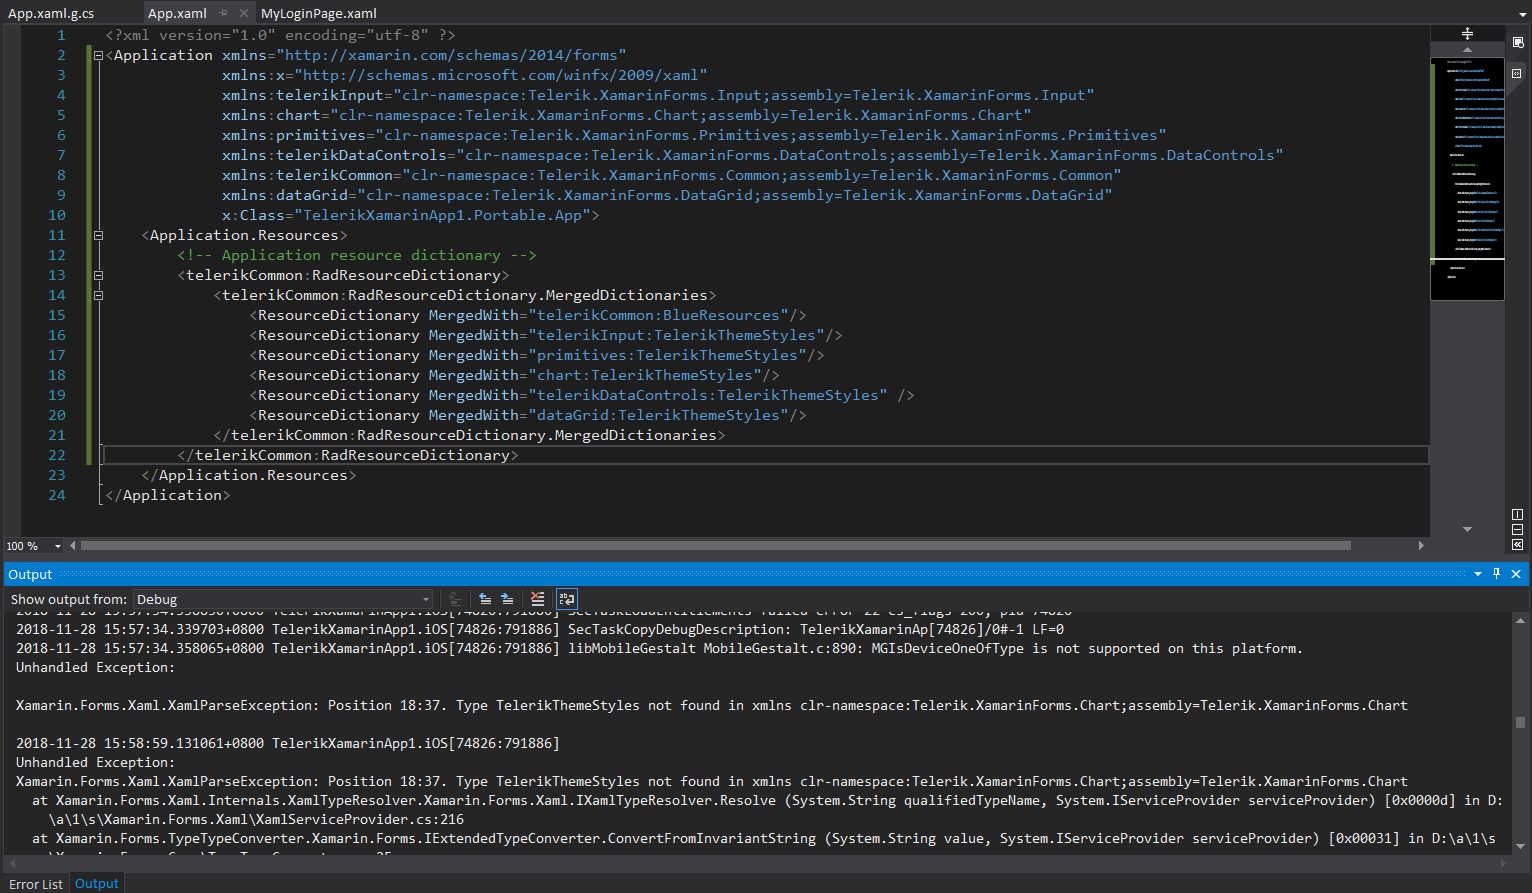The height and width of the screenshot is (893, 1532).
Task: Collapse the Application element on line 2
Action: (x=98, y=55)
